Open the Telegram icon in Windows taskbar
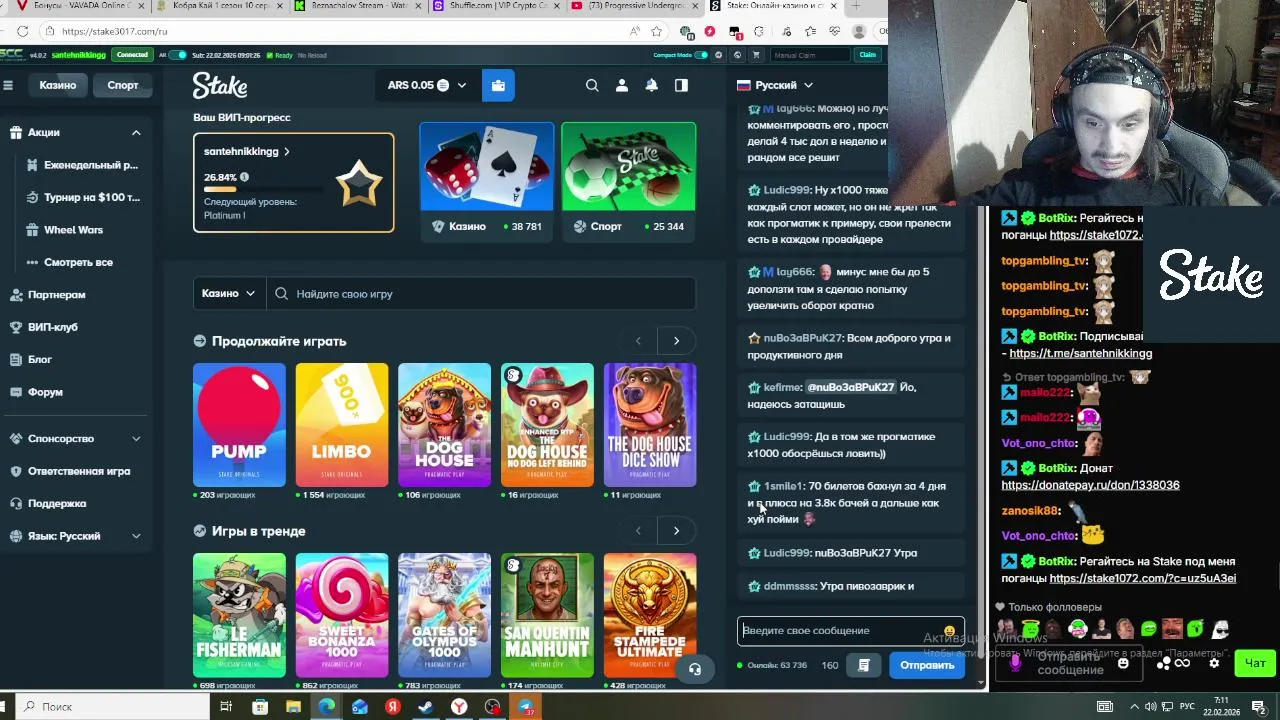The width and height of the screenshot is (1280, 720). point(526,707)
